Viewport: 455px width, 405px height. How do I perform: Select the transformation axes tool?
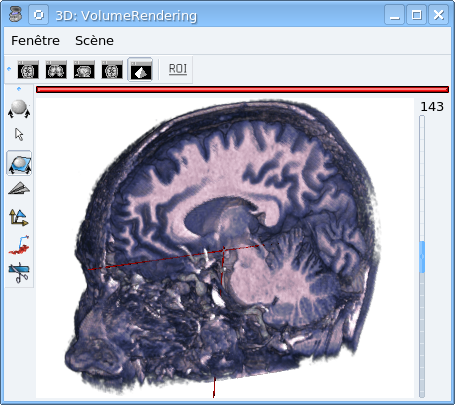(19, 217)
